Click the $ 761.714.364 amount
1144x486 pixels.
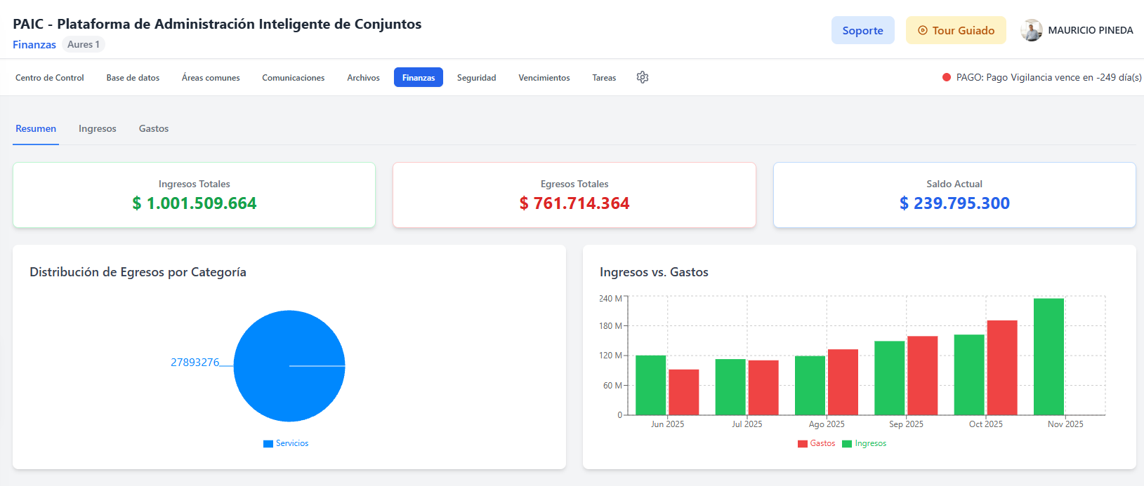click(574, 204)
